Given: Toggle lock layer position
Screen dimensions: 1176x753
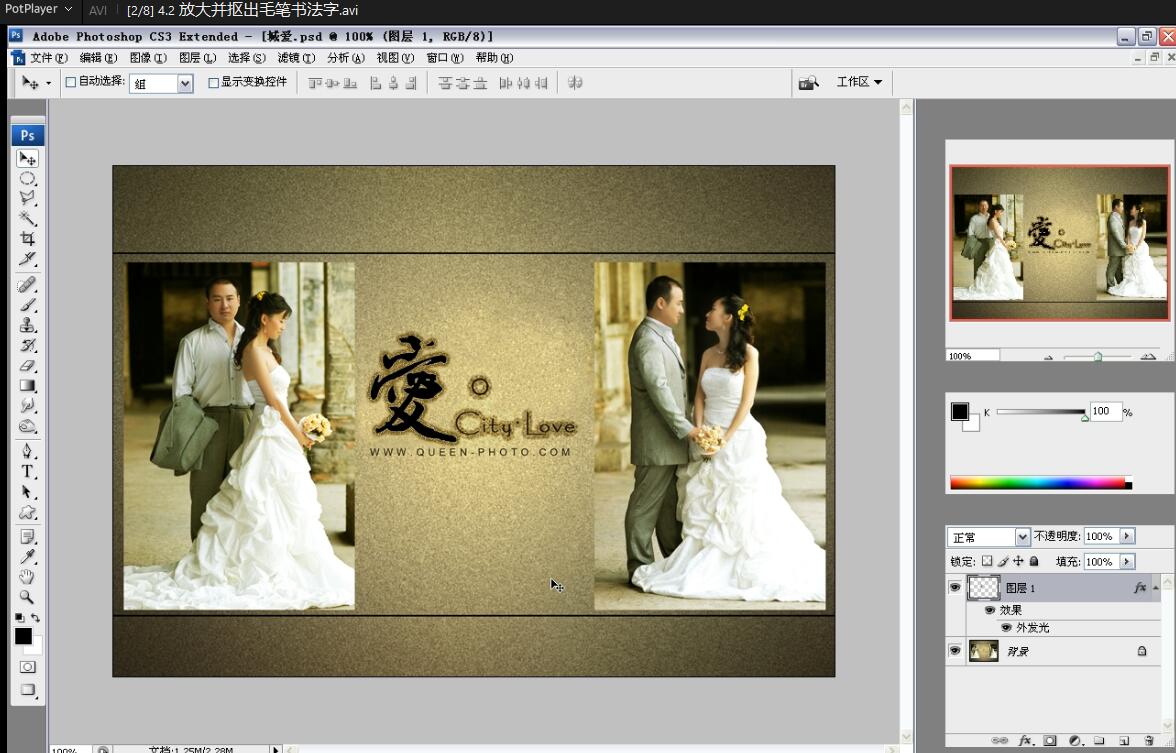Looking at the screenshot, I should coord(1018,561).
